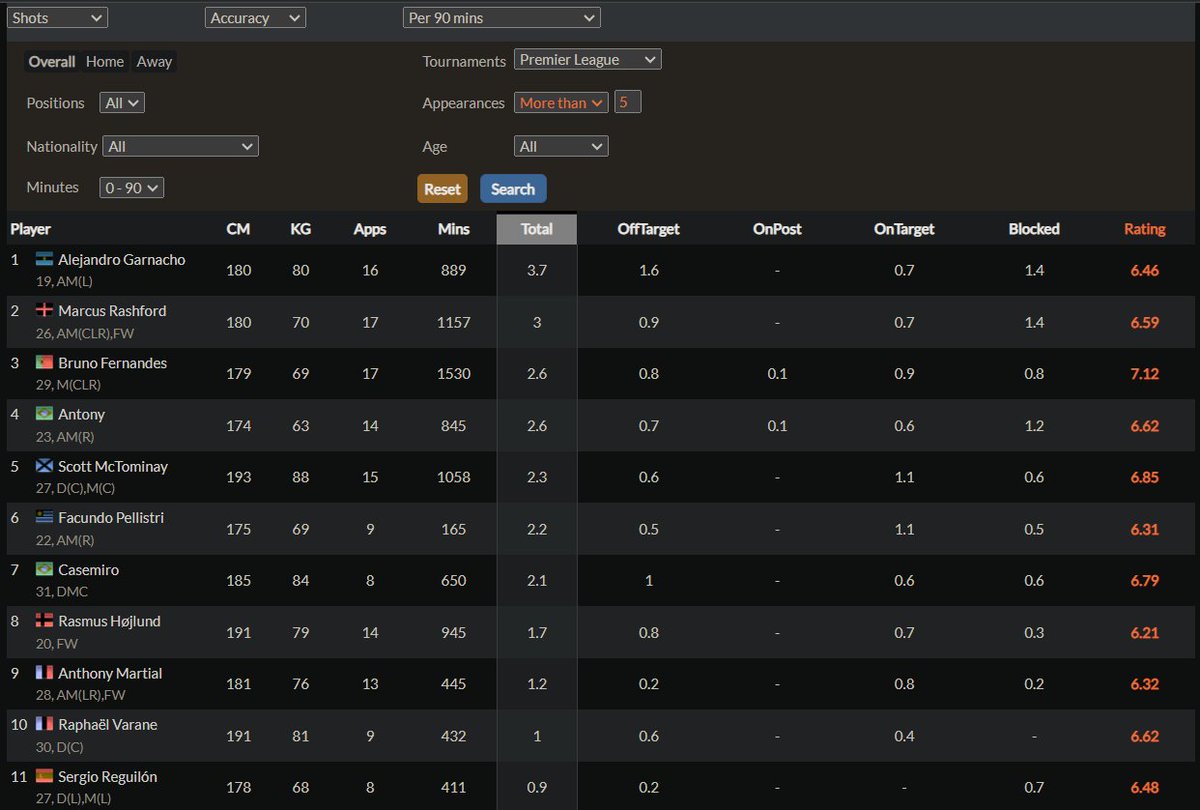
Task: Click France flag icon beside Martial
Action: [x=44, y=673]
